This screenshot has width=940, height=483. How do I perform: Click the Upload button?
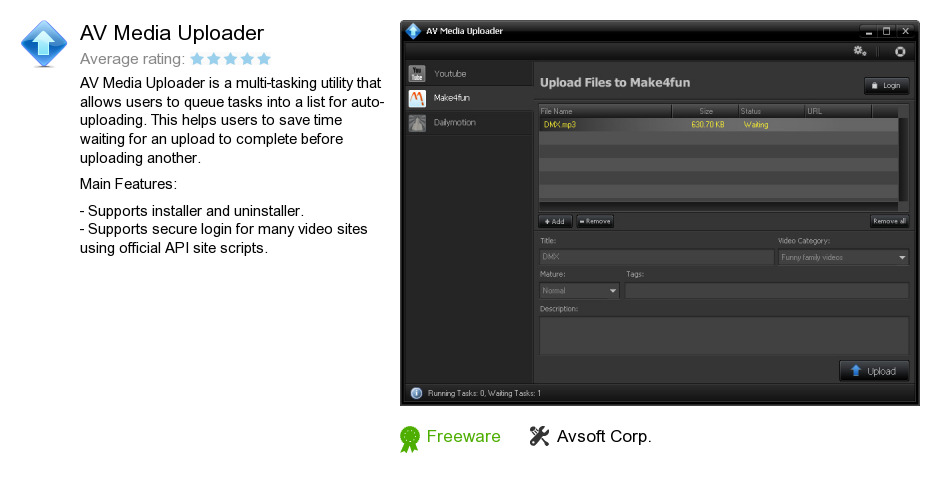873,371
